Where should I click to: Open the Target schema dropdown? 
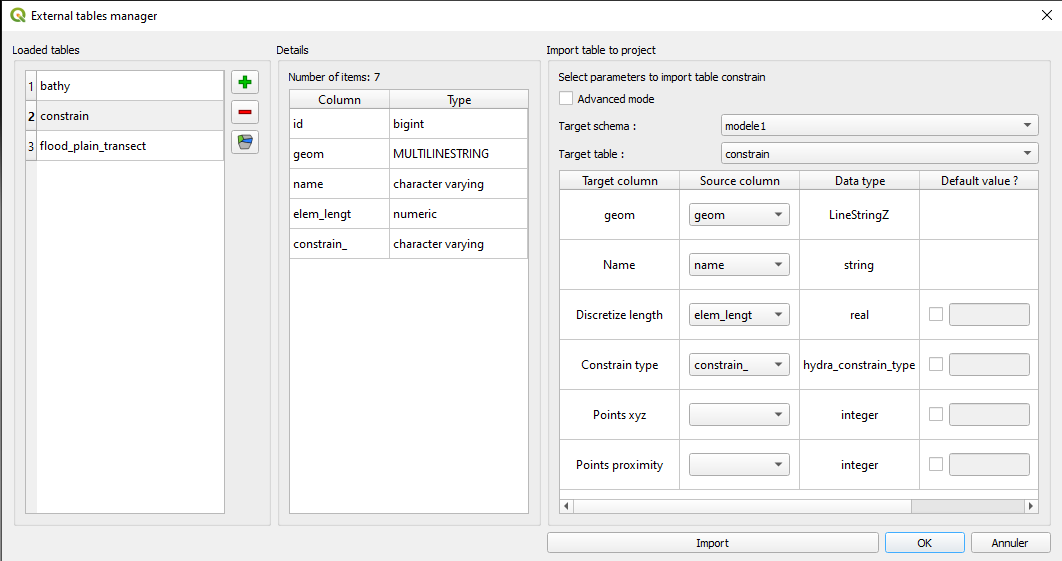[879, 125]
